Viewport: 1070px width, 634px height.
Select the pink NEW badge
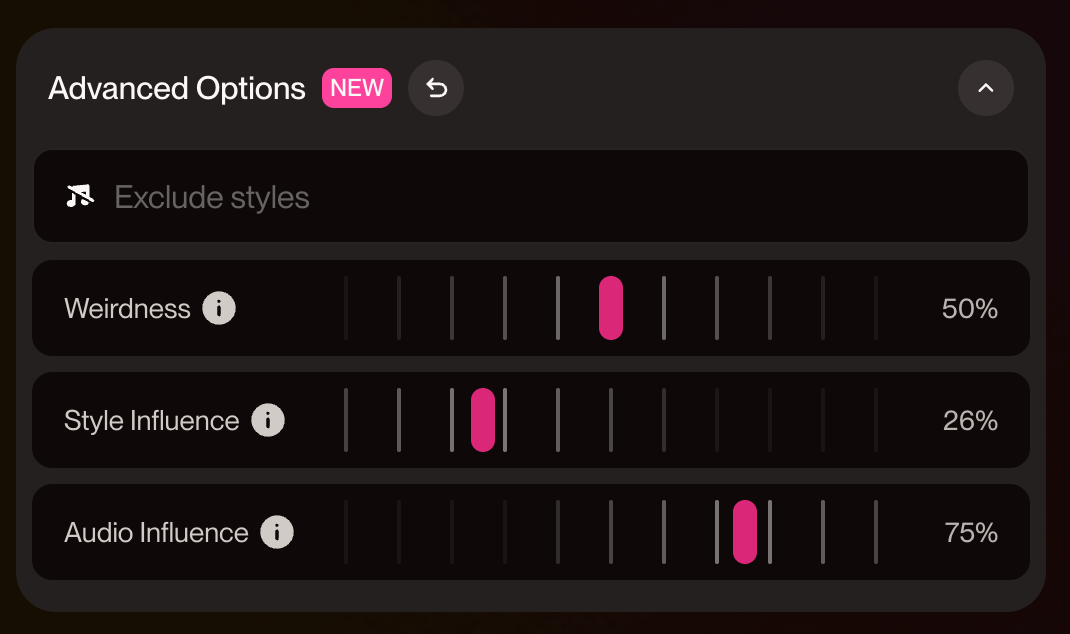coord(356,88)
